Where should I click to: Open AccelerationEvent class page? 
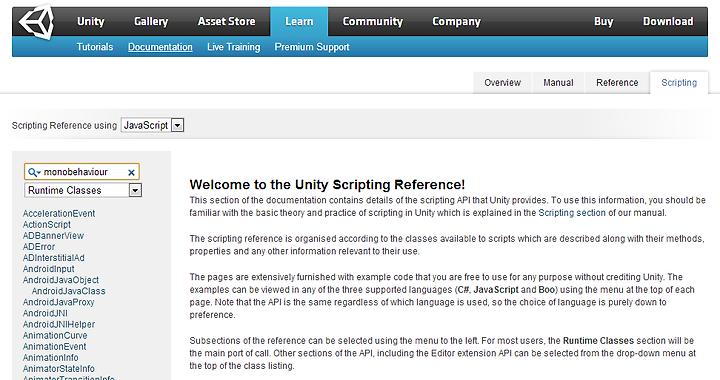click(x=59, y=213)
